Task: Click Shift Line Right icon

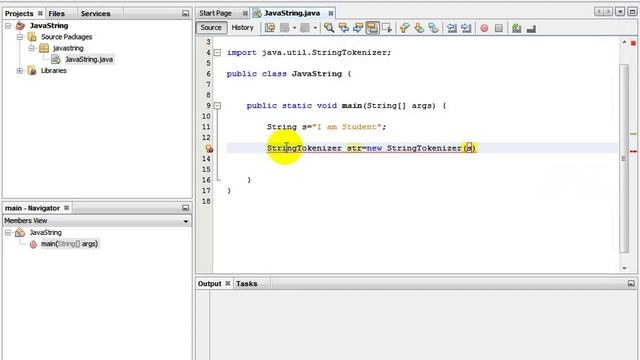Action: click(x=466, y=28)
